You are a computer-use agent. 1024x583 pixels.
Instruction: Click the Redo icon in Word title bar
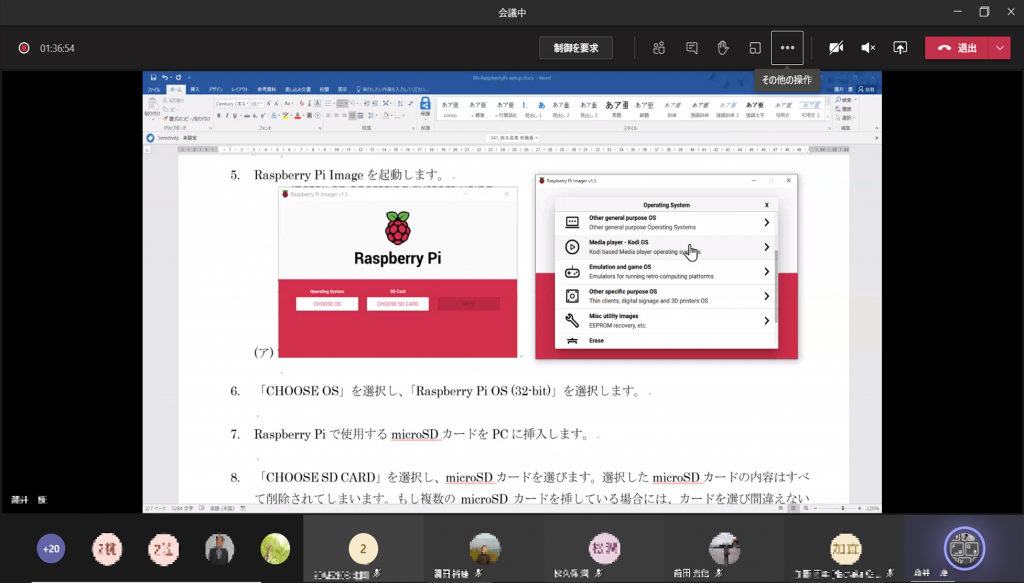[x=178, y=78]
